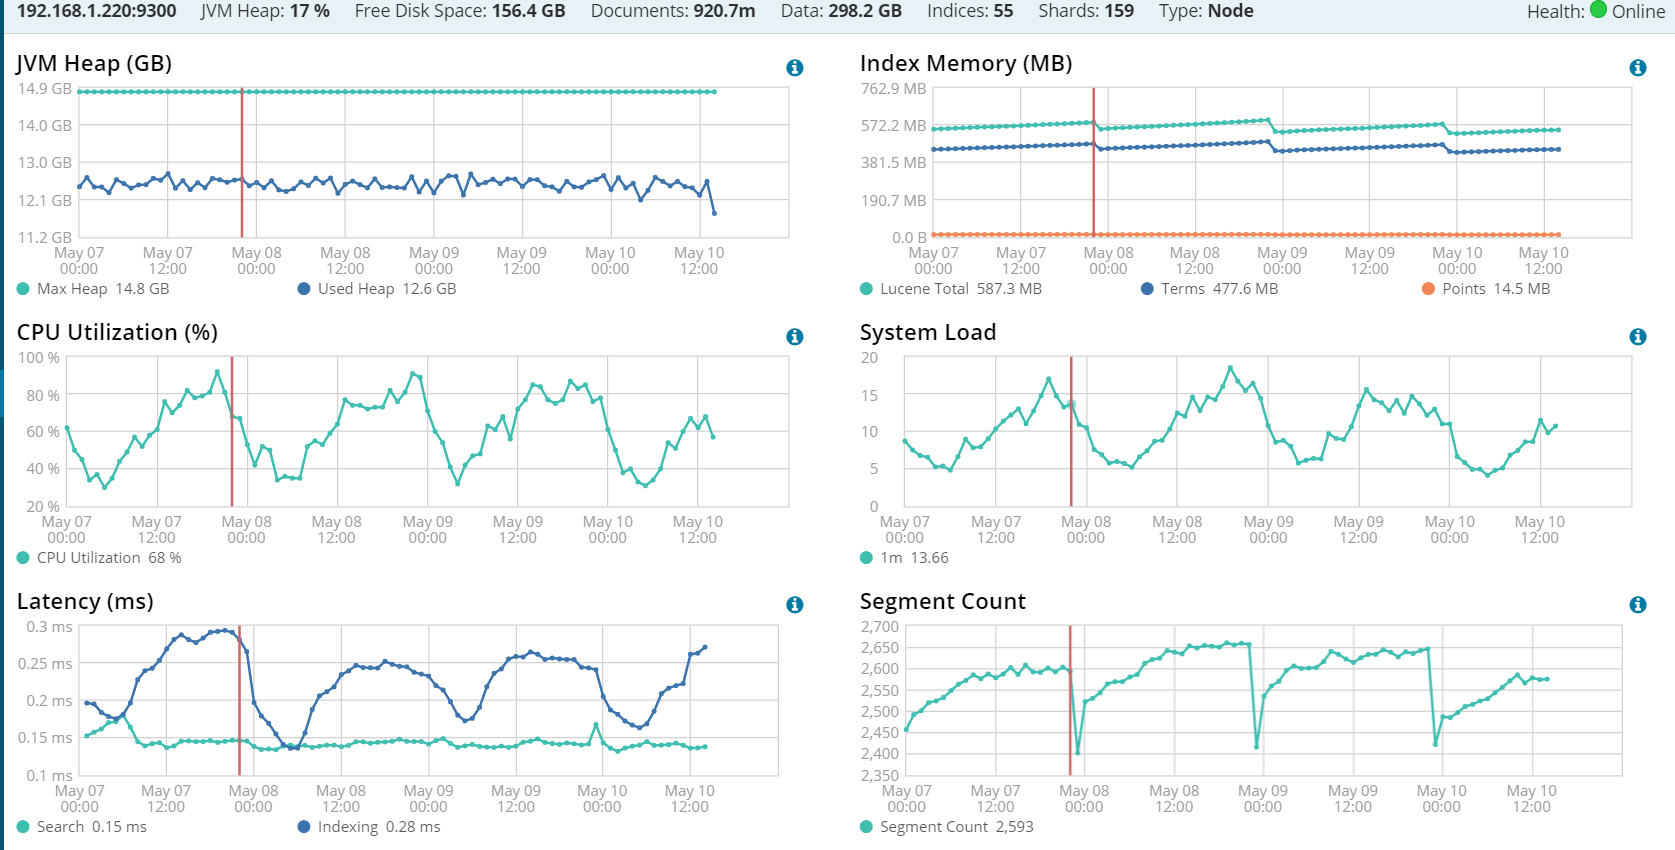
Task: Click the CPU Utilization legend entry
Action: pyautogui.click(x=99, y=558)
